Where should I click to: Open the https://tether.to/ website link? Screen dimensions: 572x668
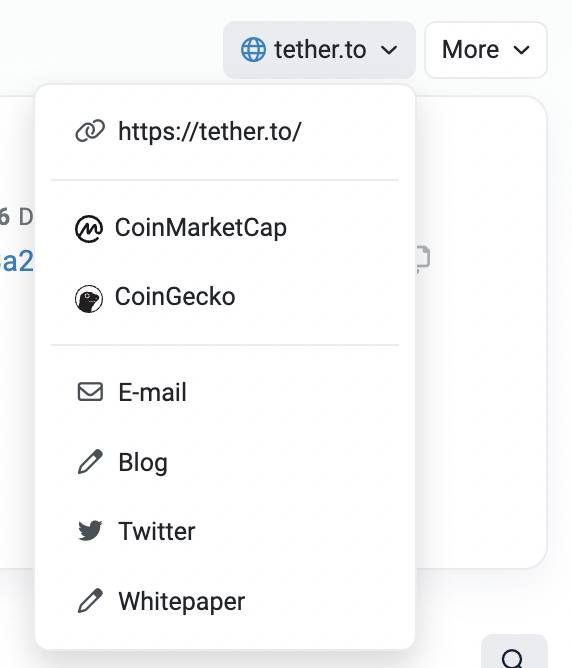pyautogui.click(x=224, y=131)
